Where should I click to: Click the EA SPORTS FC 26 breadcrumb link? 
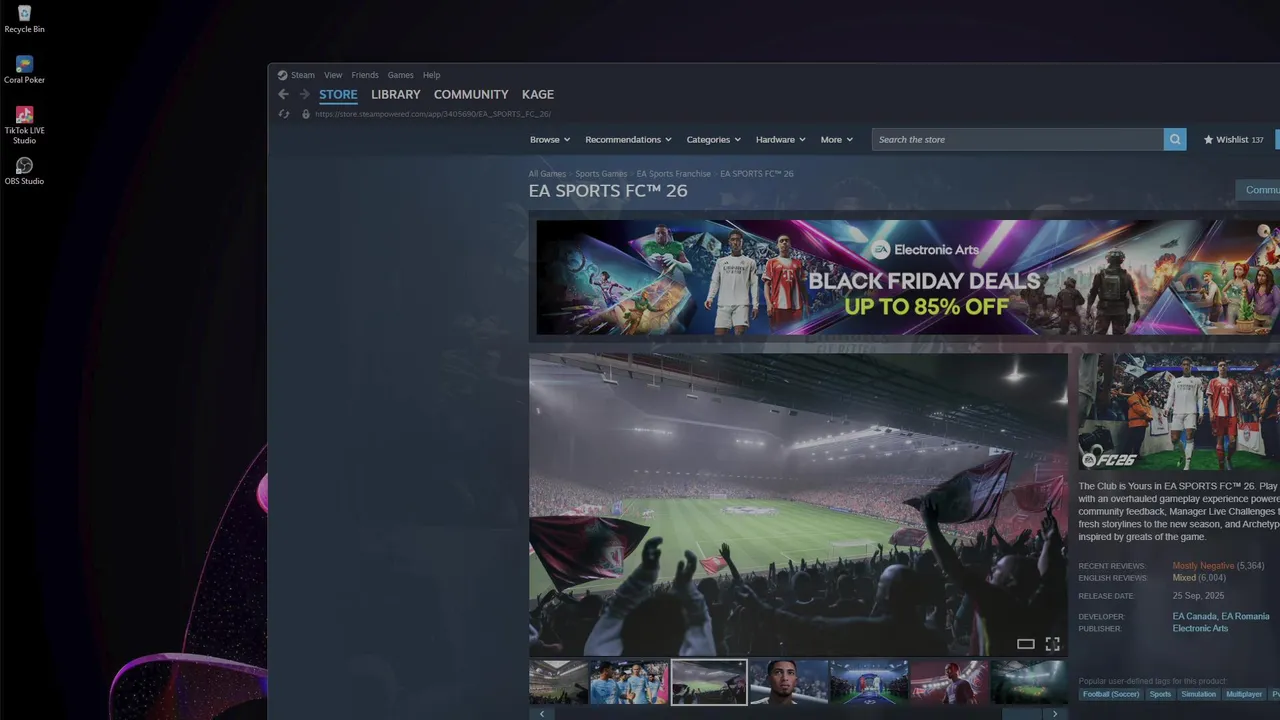(757, 174)
